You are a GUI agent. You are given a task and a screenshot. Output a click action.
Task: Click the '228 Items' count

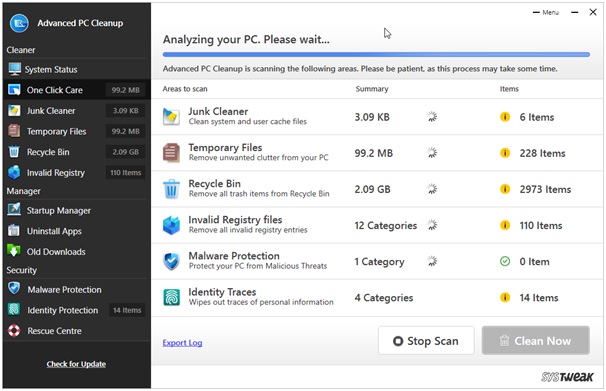542,153
